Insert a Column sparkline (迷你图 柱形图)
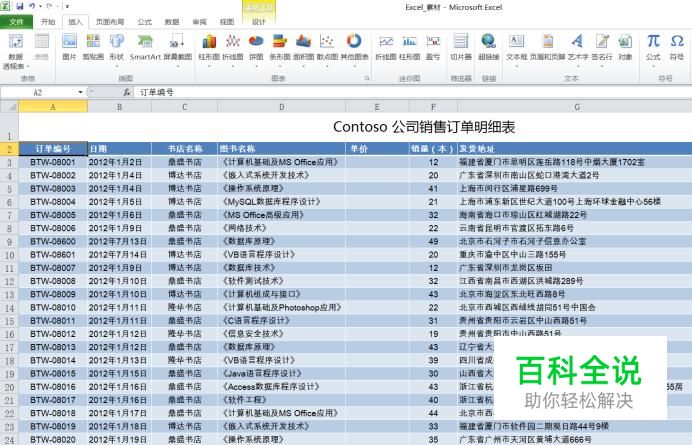Viewport: 692px width, 445px height. [410, 47]
